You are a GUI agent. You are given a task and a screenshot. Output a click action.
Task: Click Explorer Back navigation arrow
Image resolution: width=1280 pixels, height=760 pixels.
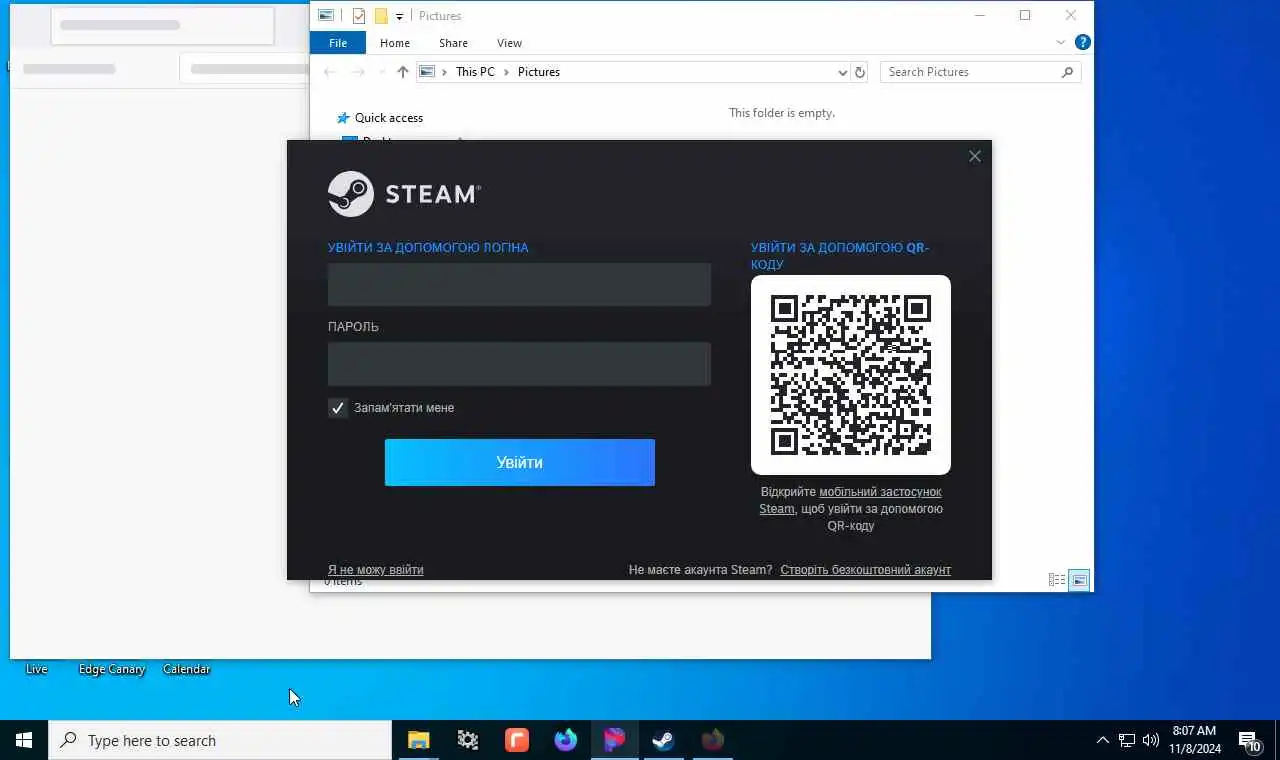[x=330, y=72]
